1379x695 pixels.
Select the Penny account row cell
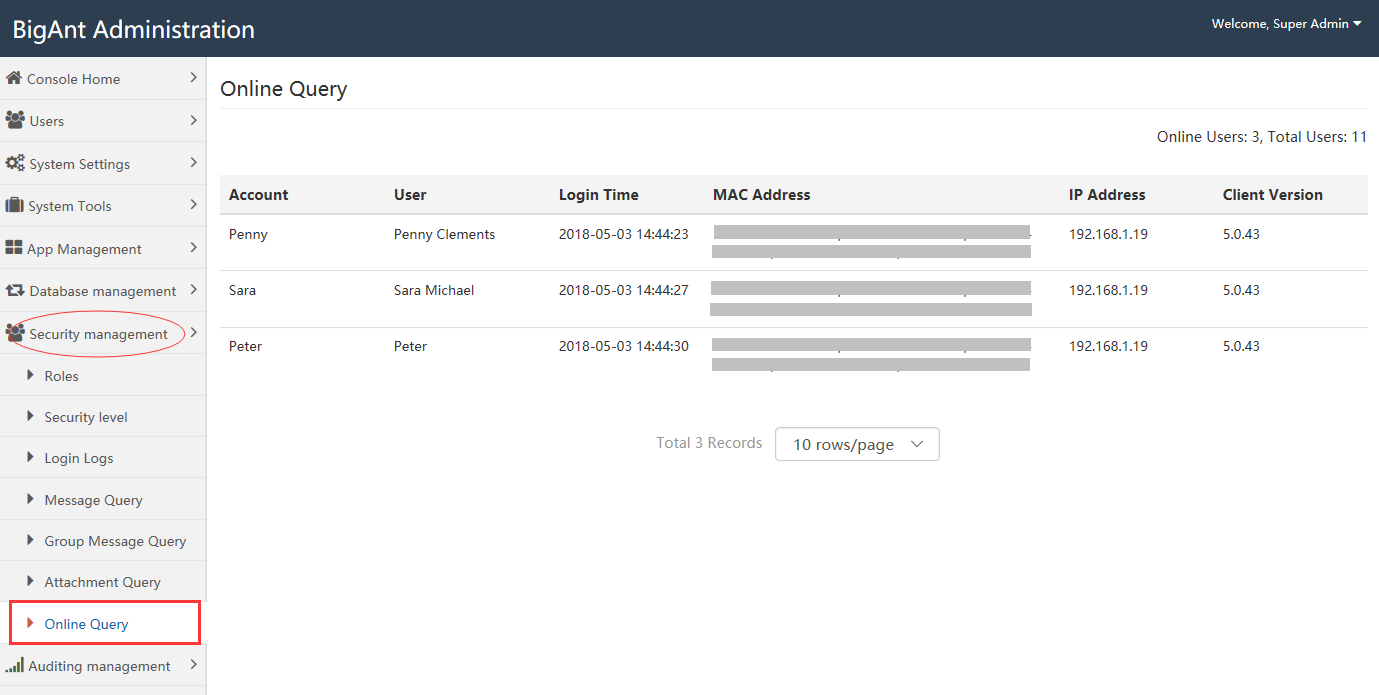[248, 234]
